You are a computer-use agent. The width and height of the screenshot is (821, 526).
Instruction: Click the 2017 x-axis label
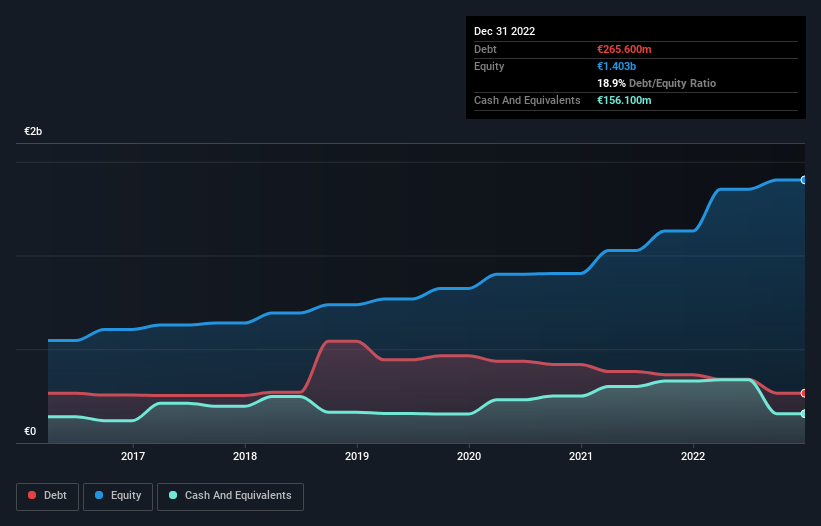(x=133, y=456)
